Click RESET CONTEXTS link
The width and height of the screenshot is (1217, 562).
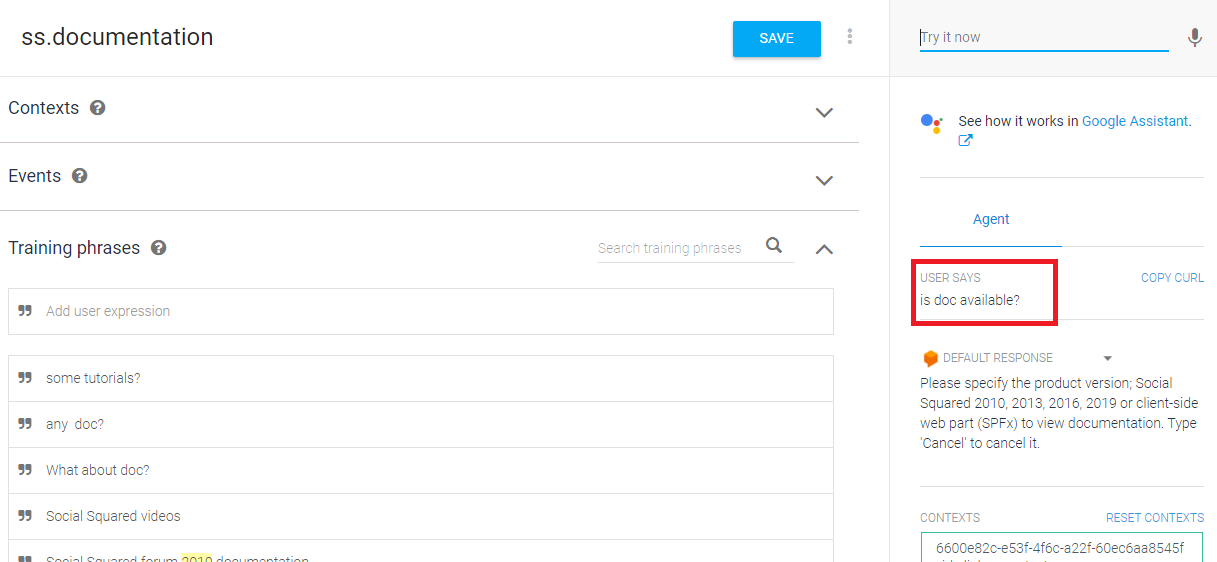click(x=1154, y=518)
